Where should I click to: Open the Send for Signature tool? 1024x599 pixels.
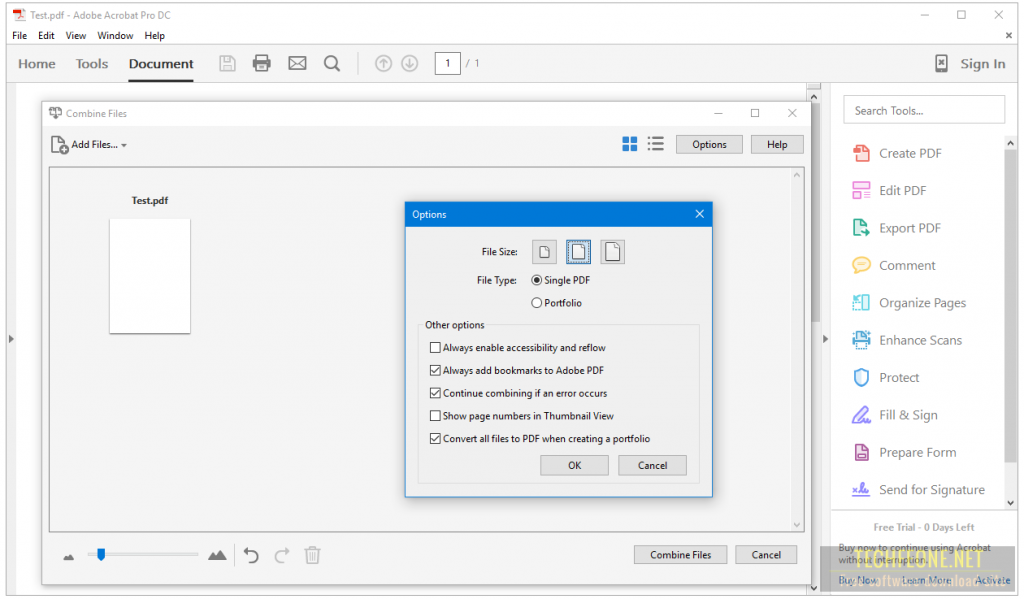pos(919,490)
